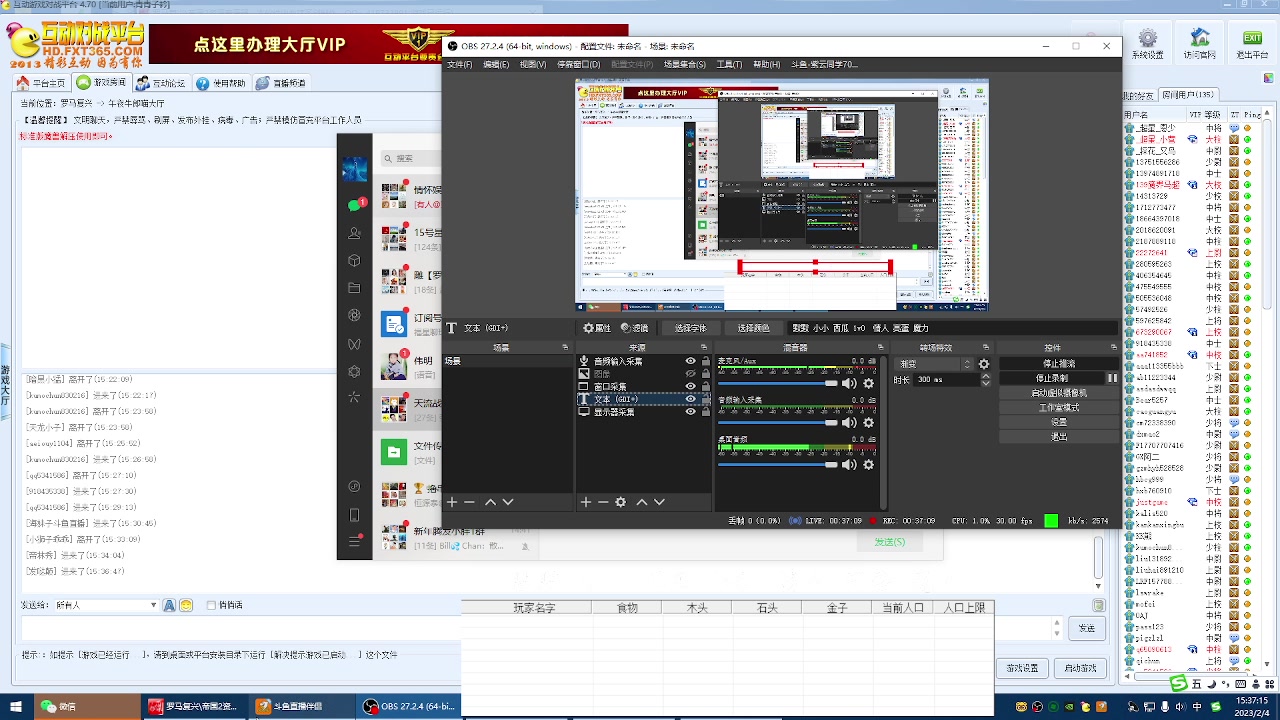Add a new source with plus icon
Screen dimensions: 1280x720
coord(586,502)
